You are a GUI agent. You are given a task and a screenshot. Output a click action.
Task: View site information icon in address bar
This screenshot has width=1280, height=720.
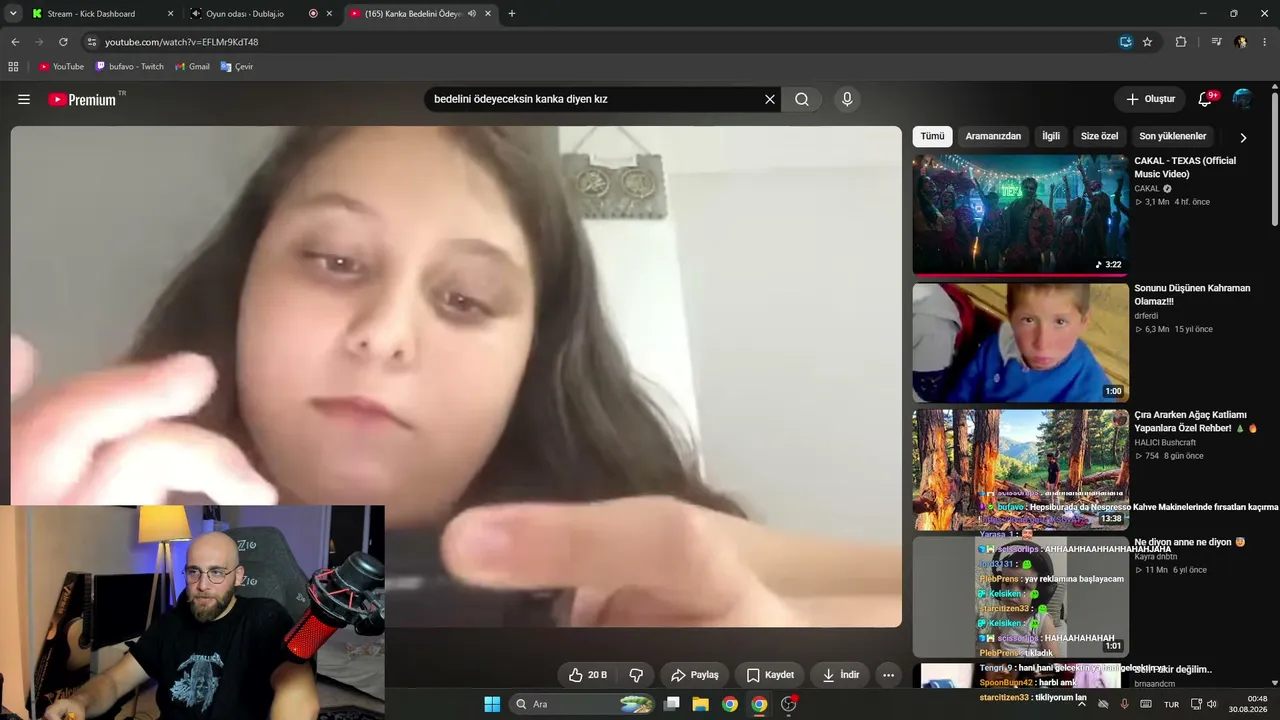92,42
